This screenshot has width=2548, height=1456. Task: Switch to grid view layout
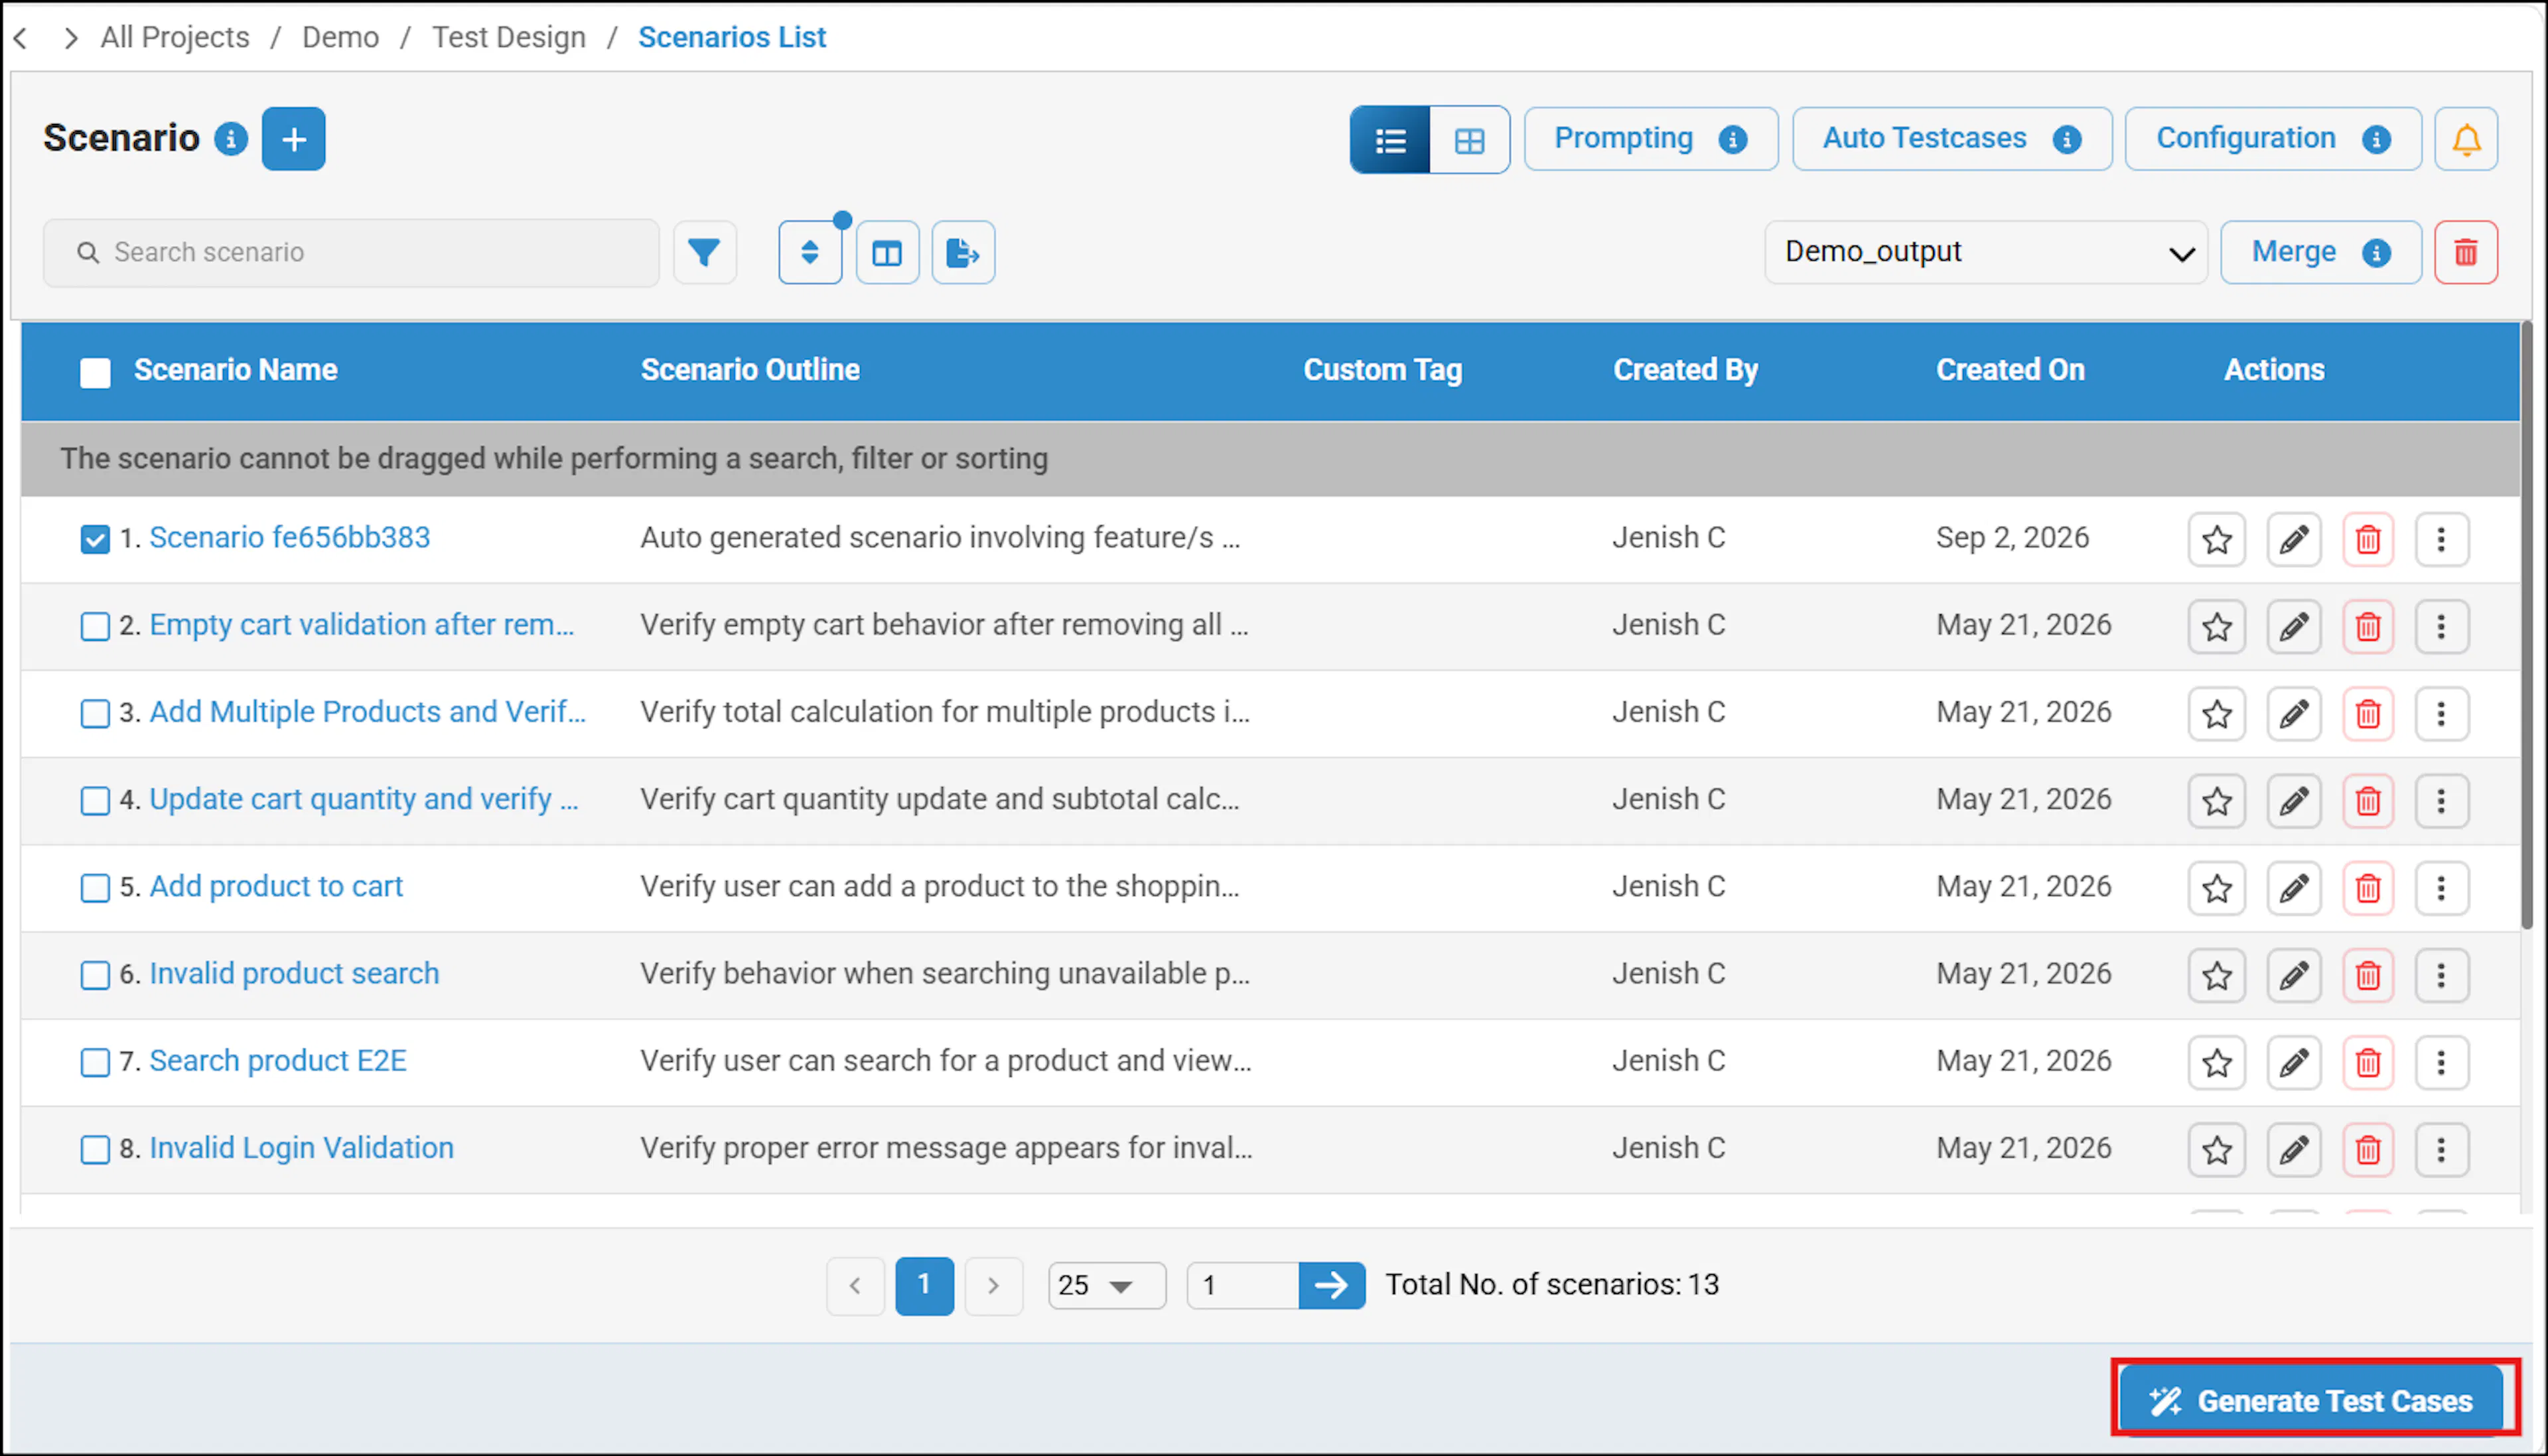tap(1469, 140)
